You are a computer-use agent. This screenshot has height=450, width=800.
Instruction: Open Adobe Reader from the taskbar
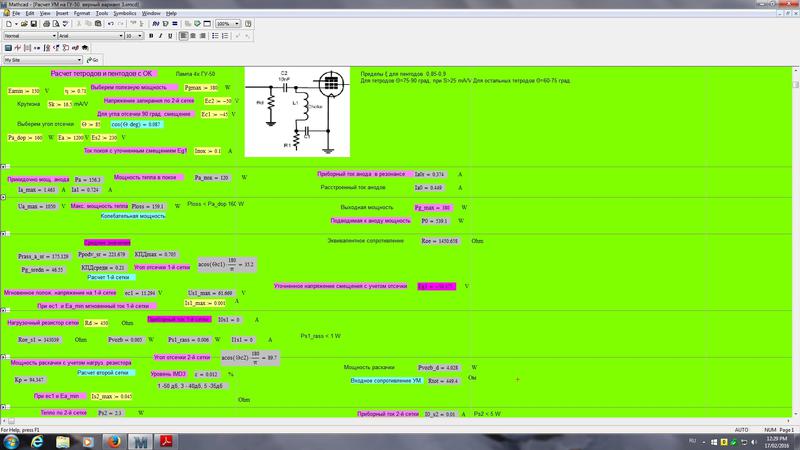[x=166, y=442]
